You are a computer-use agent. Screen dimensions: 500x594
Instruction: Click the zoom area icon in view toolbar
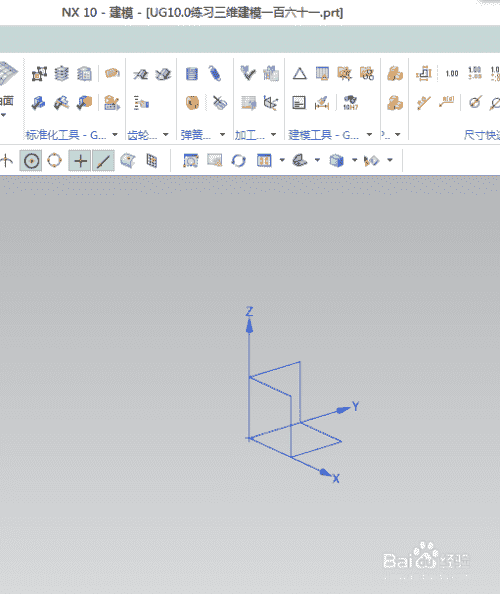[x=215, y=160]
